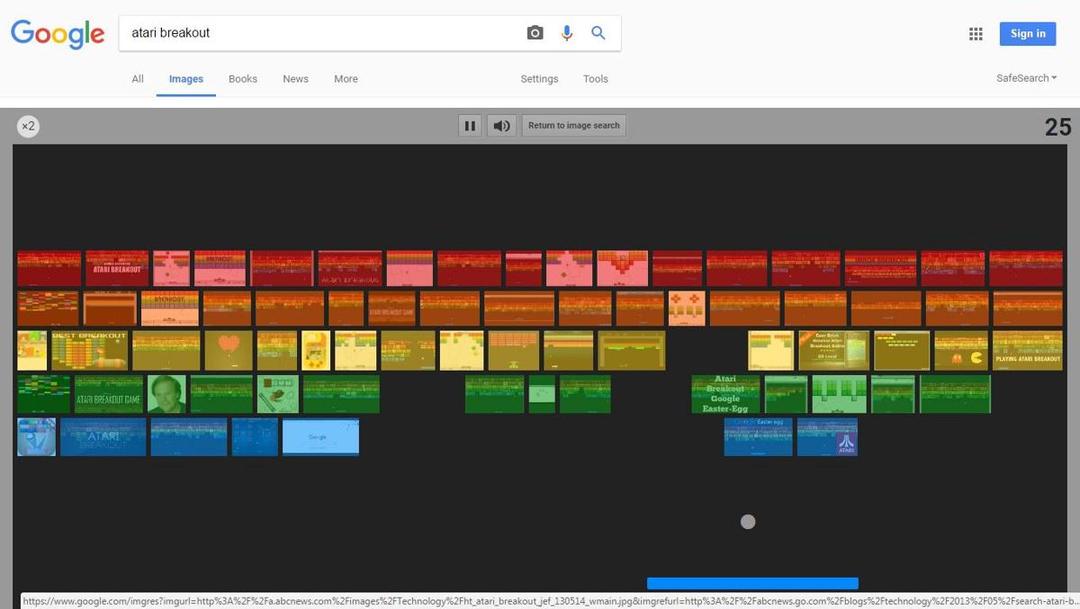The image size is (1080, 609).
Task: Click the light blue Google brick
Action: (x=320, y=437)
